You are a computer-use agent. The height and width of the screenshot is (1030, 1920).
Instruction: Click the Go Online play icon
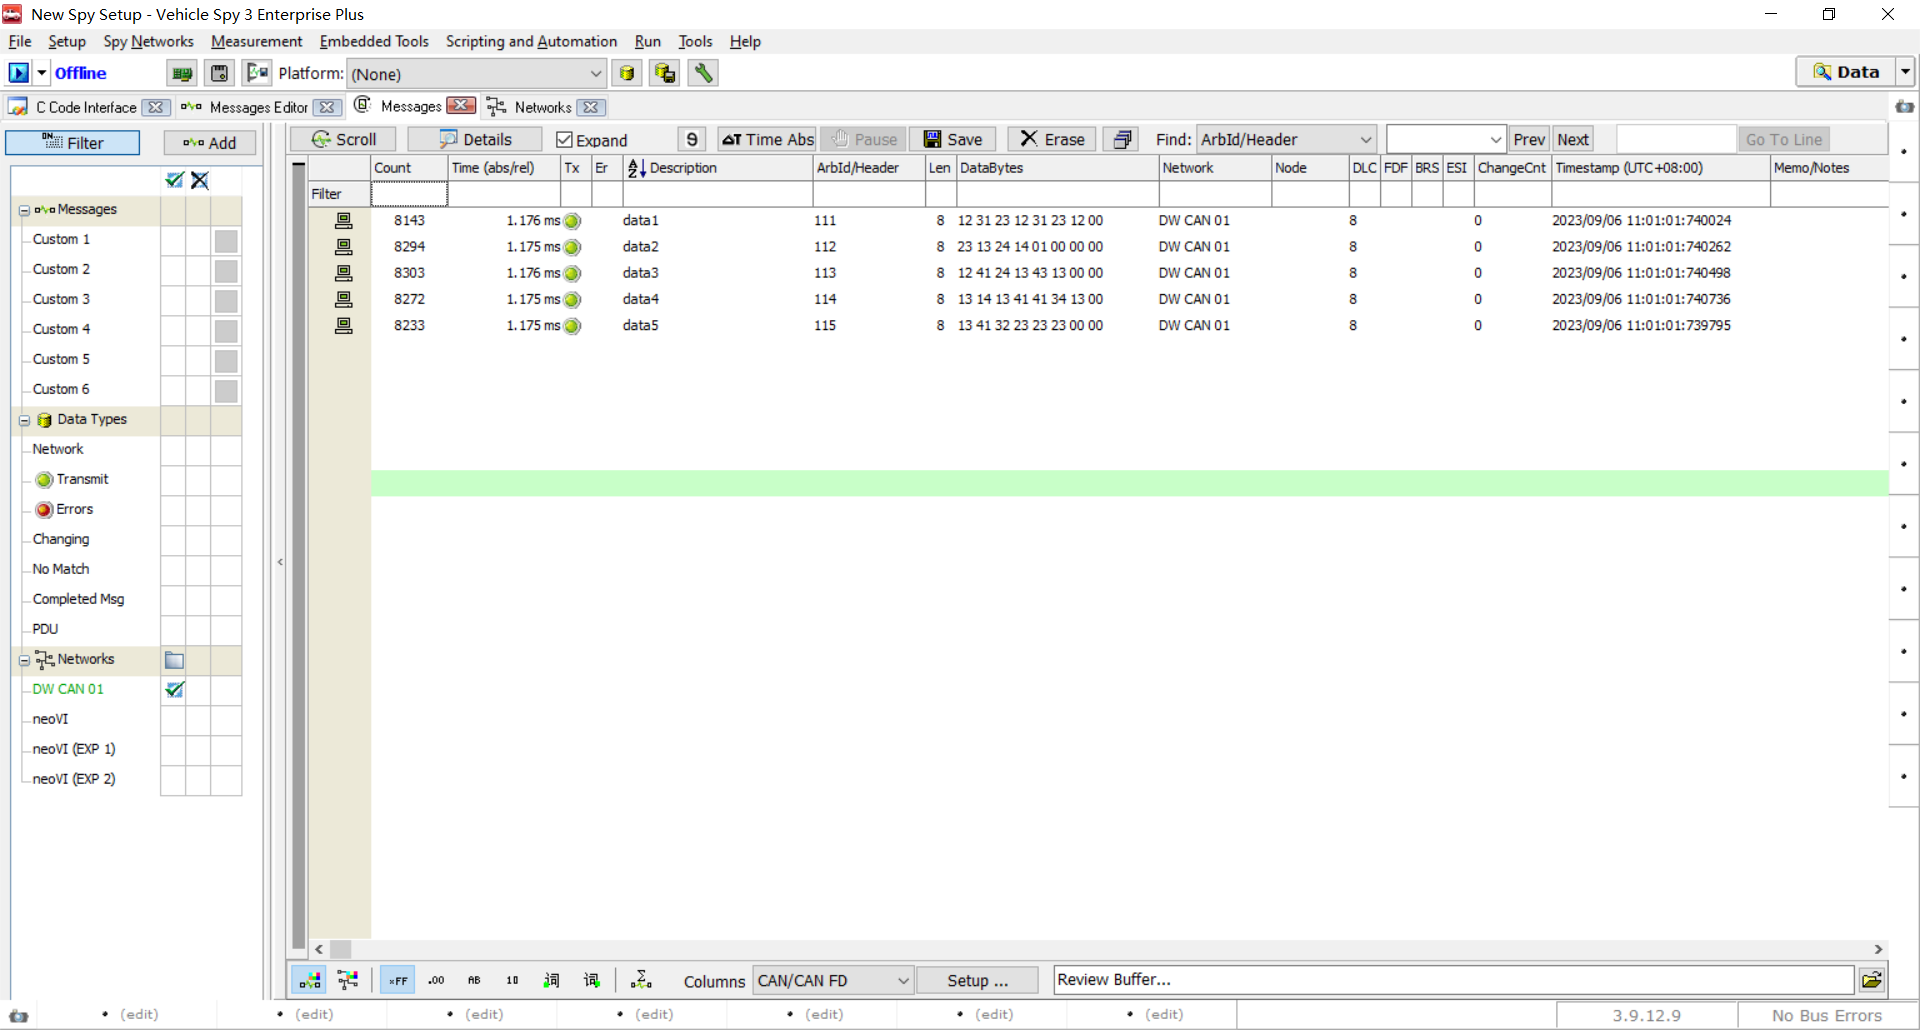(18, 73)
